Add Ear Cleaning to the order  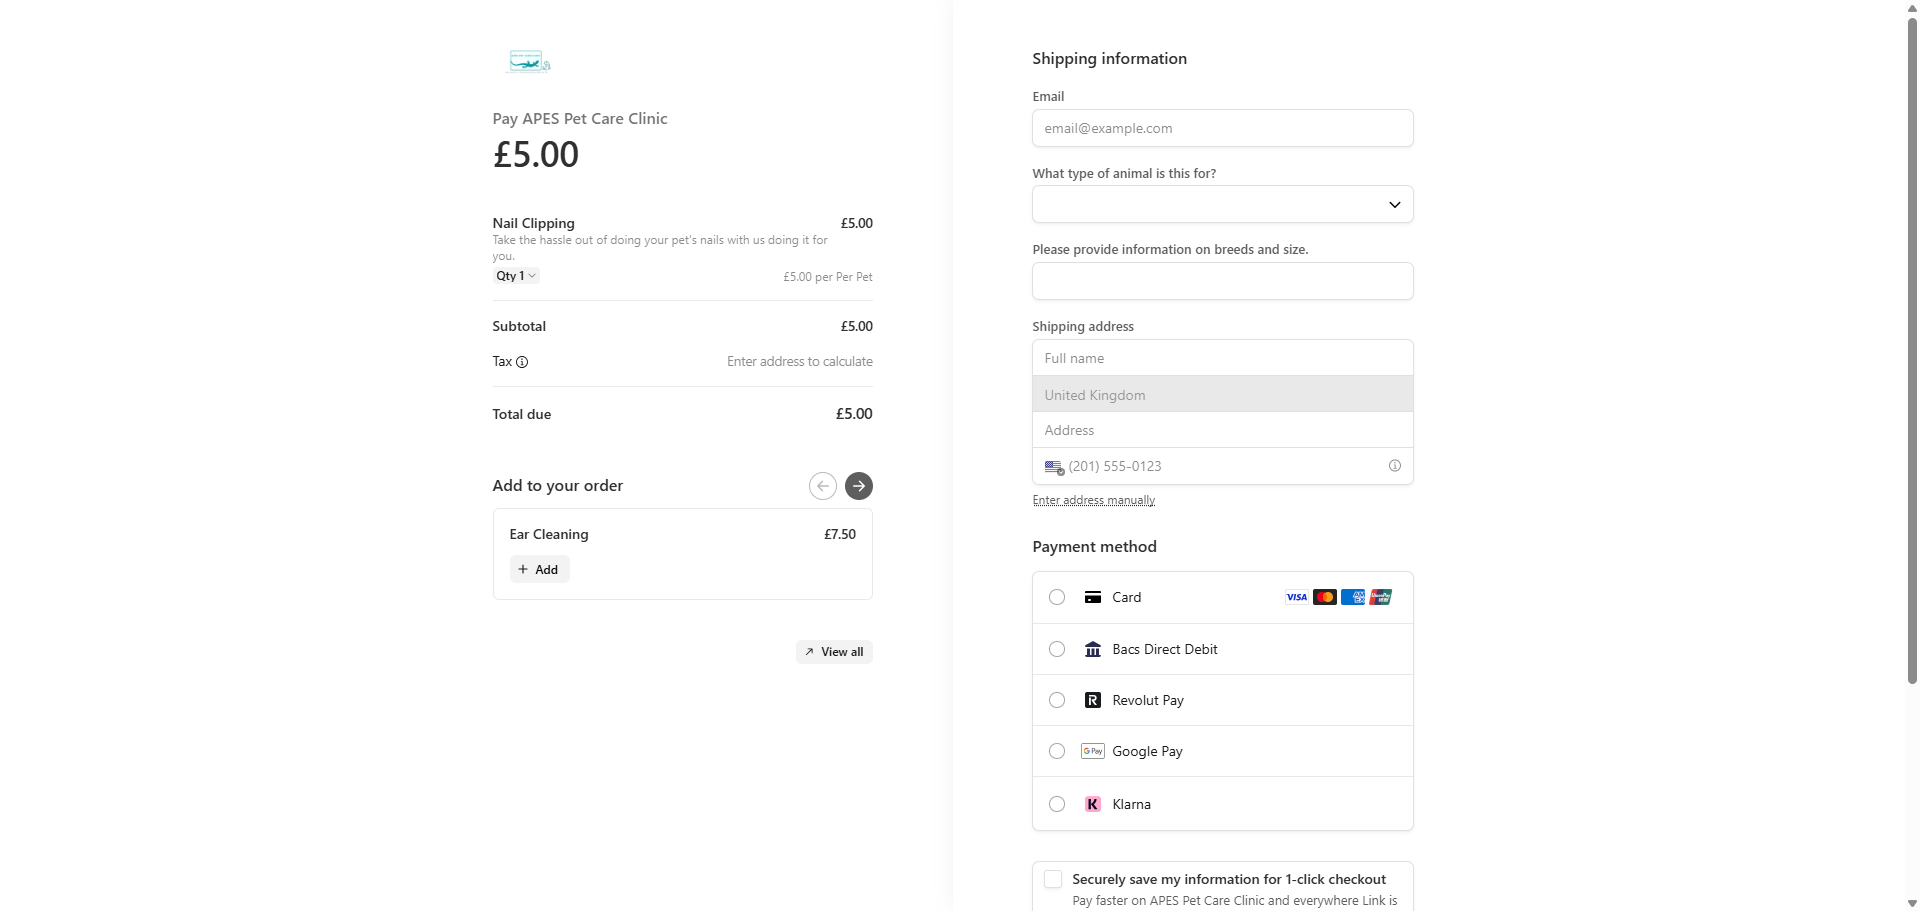tap(539, 570)
